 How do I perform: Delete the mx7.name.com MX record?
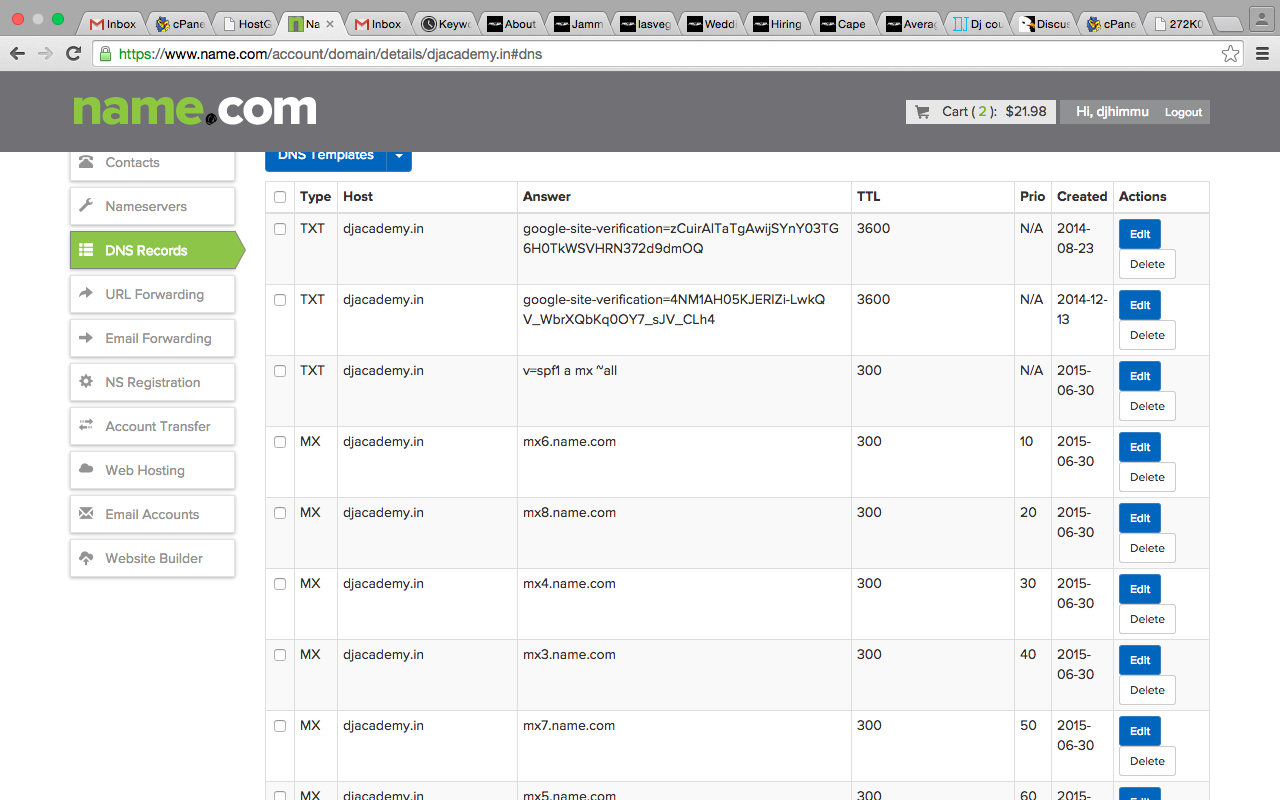[1147, 761]
